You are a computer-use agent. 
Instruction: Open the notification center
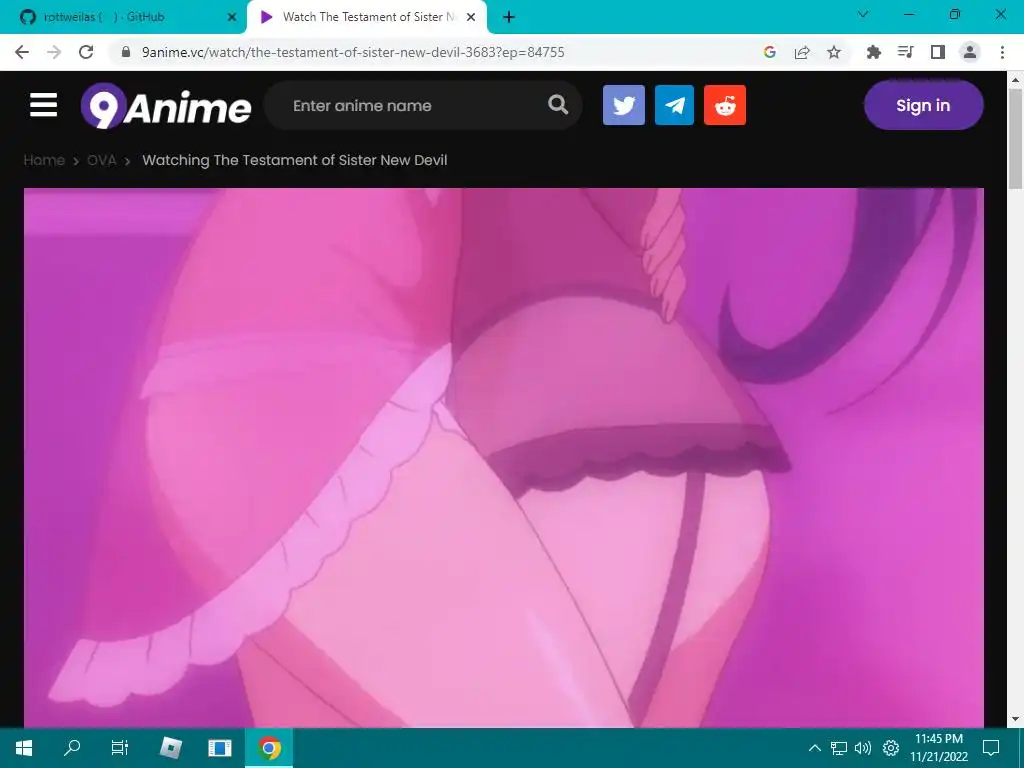[x=991, y=748]
